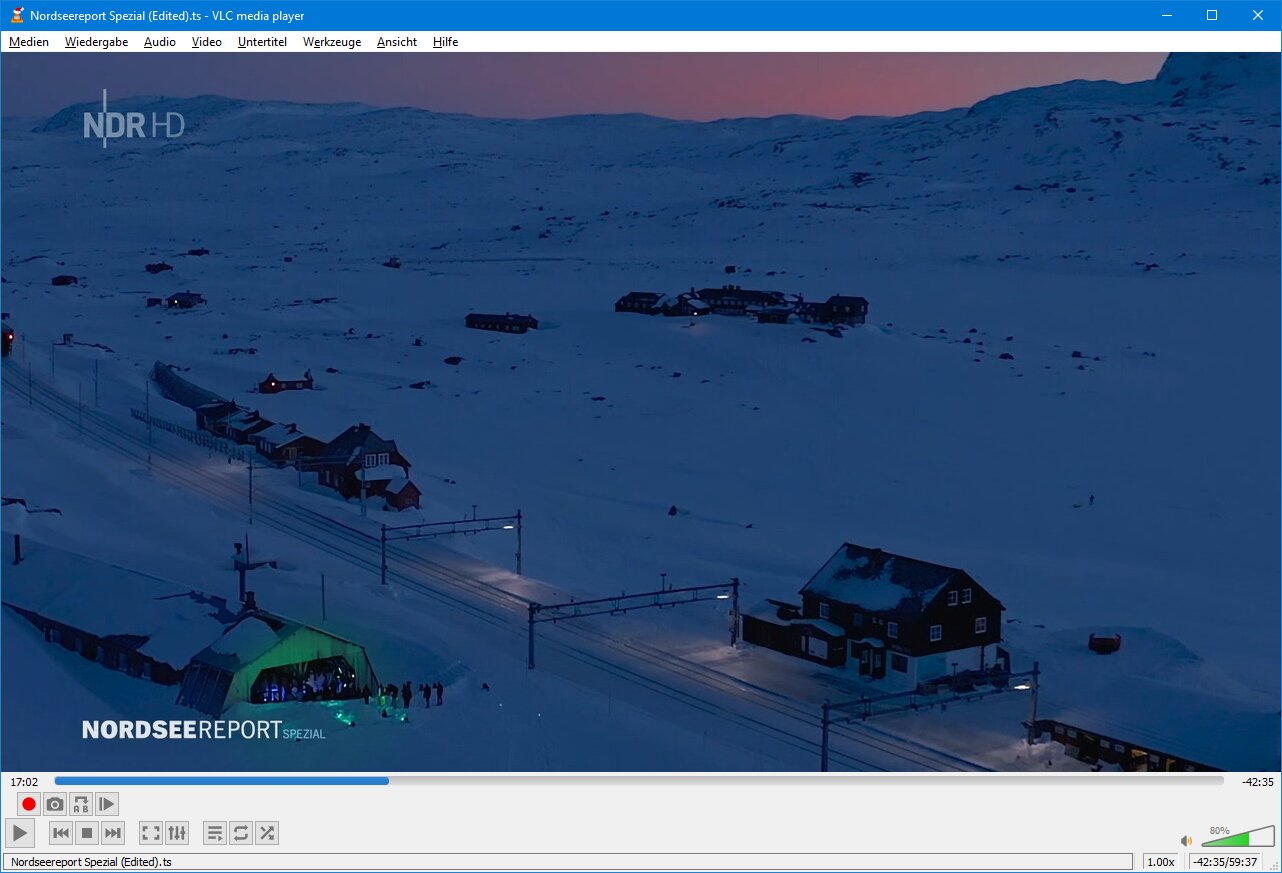The image size is (1282, 873).
Task: Skip to the next media item
Action: 113,833
